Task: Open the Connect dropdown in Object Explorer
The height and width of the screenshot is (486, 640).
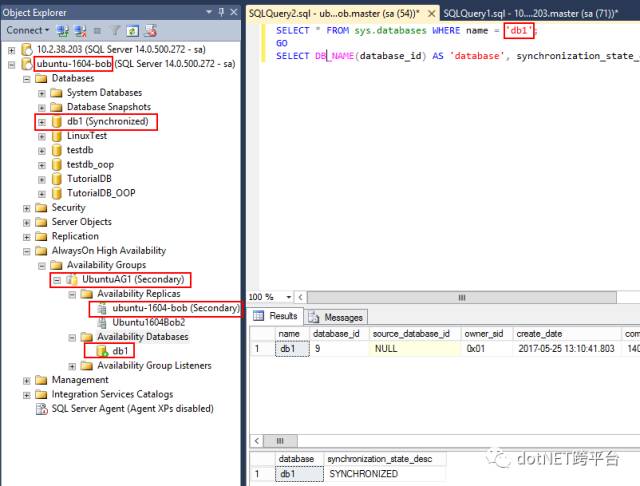Action: (28, 30)
